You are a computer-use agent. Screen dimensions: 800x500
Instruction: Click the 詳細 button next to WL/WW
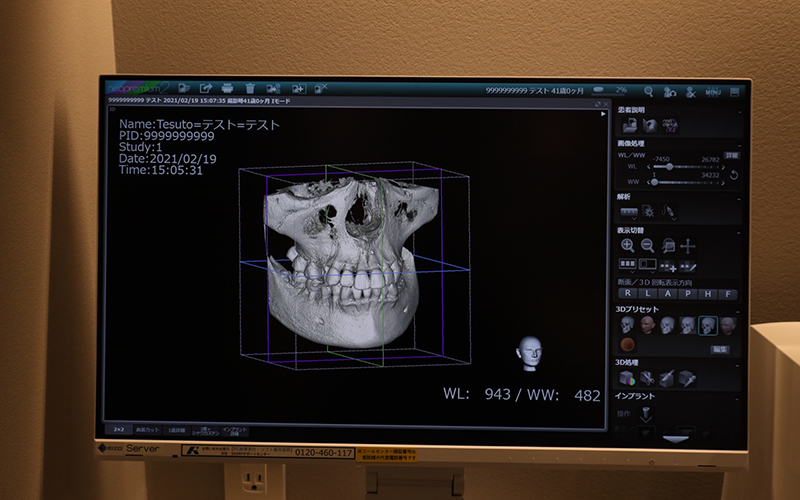pyautogui.click(x=732, y=155)
